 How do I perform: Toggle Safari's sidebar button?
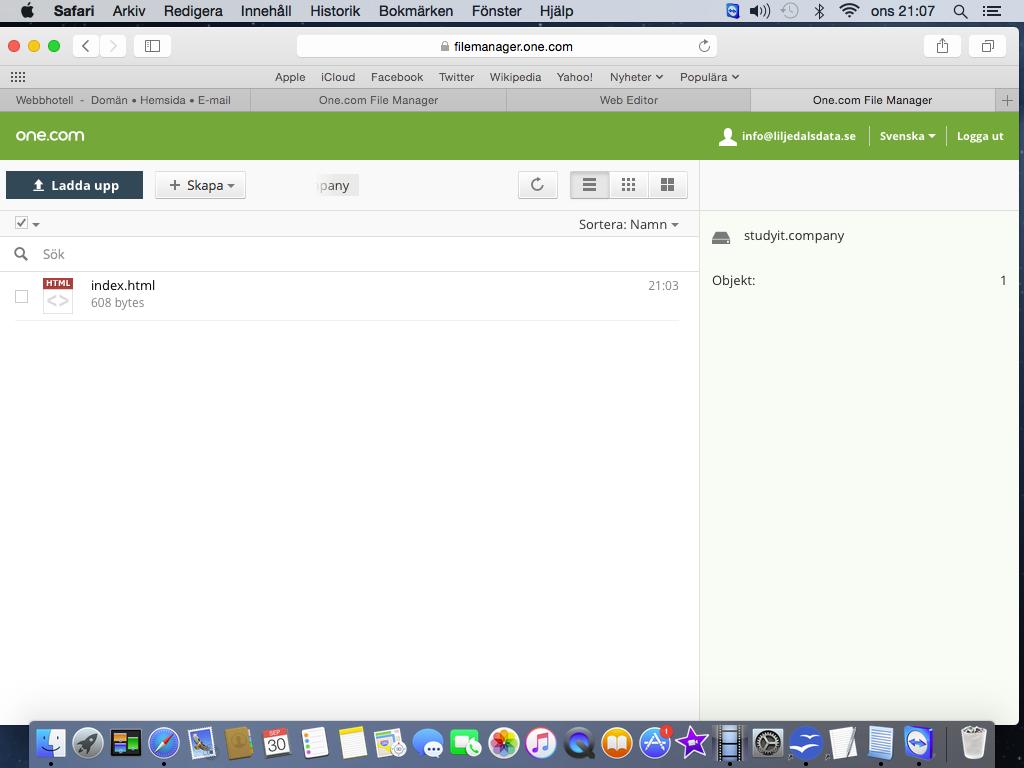152,46
